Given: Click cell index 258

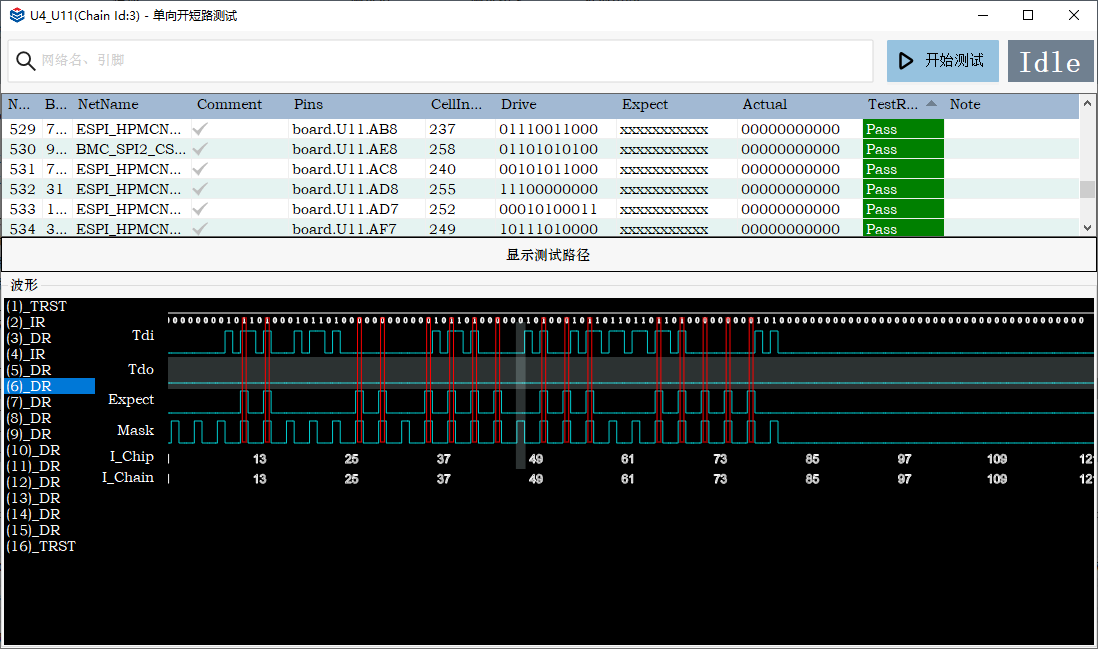Looking at the screenshot, I should coord(443,149).
